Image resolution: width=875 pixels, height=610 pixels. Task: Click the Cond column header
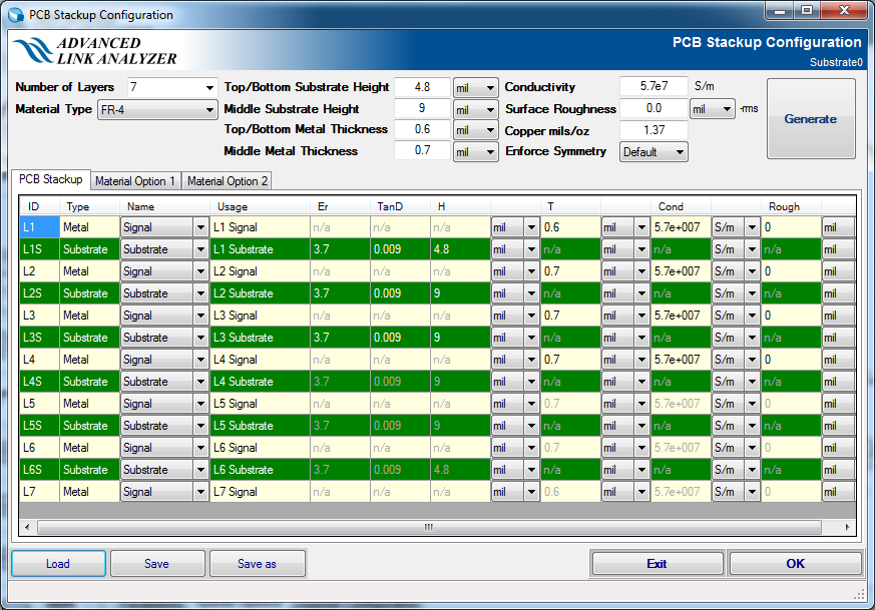(x=681, y=206)
